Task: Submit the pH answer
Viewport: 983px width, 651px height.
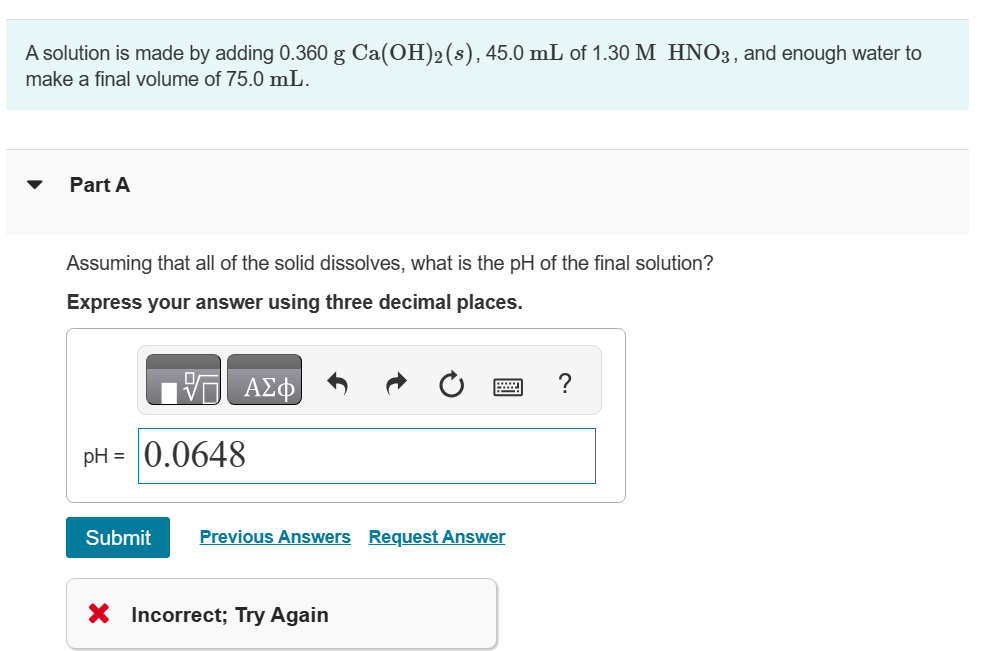Action: pos(117,537)
